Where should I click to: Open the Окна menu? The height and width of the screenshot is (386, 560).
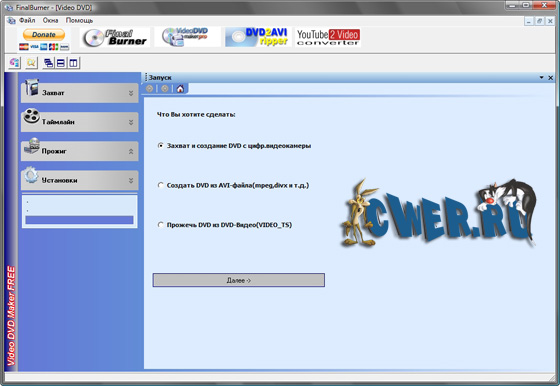[x=50, y=20]
